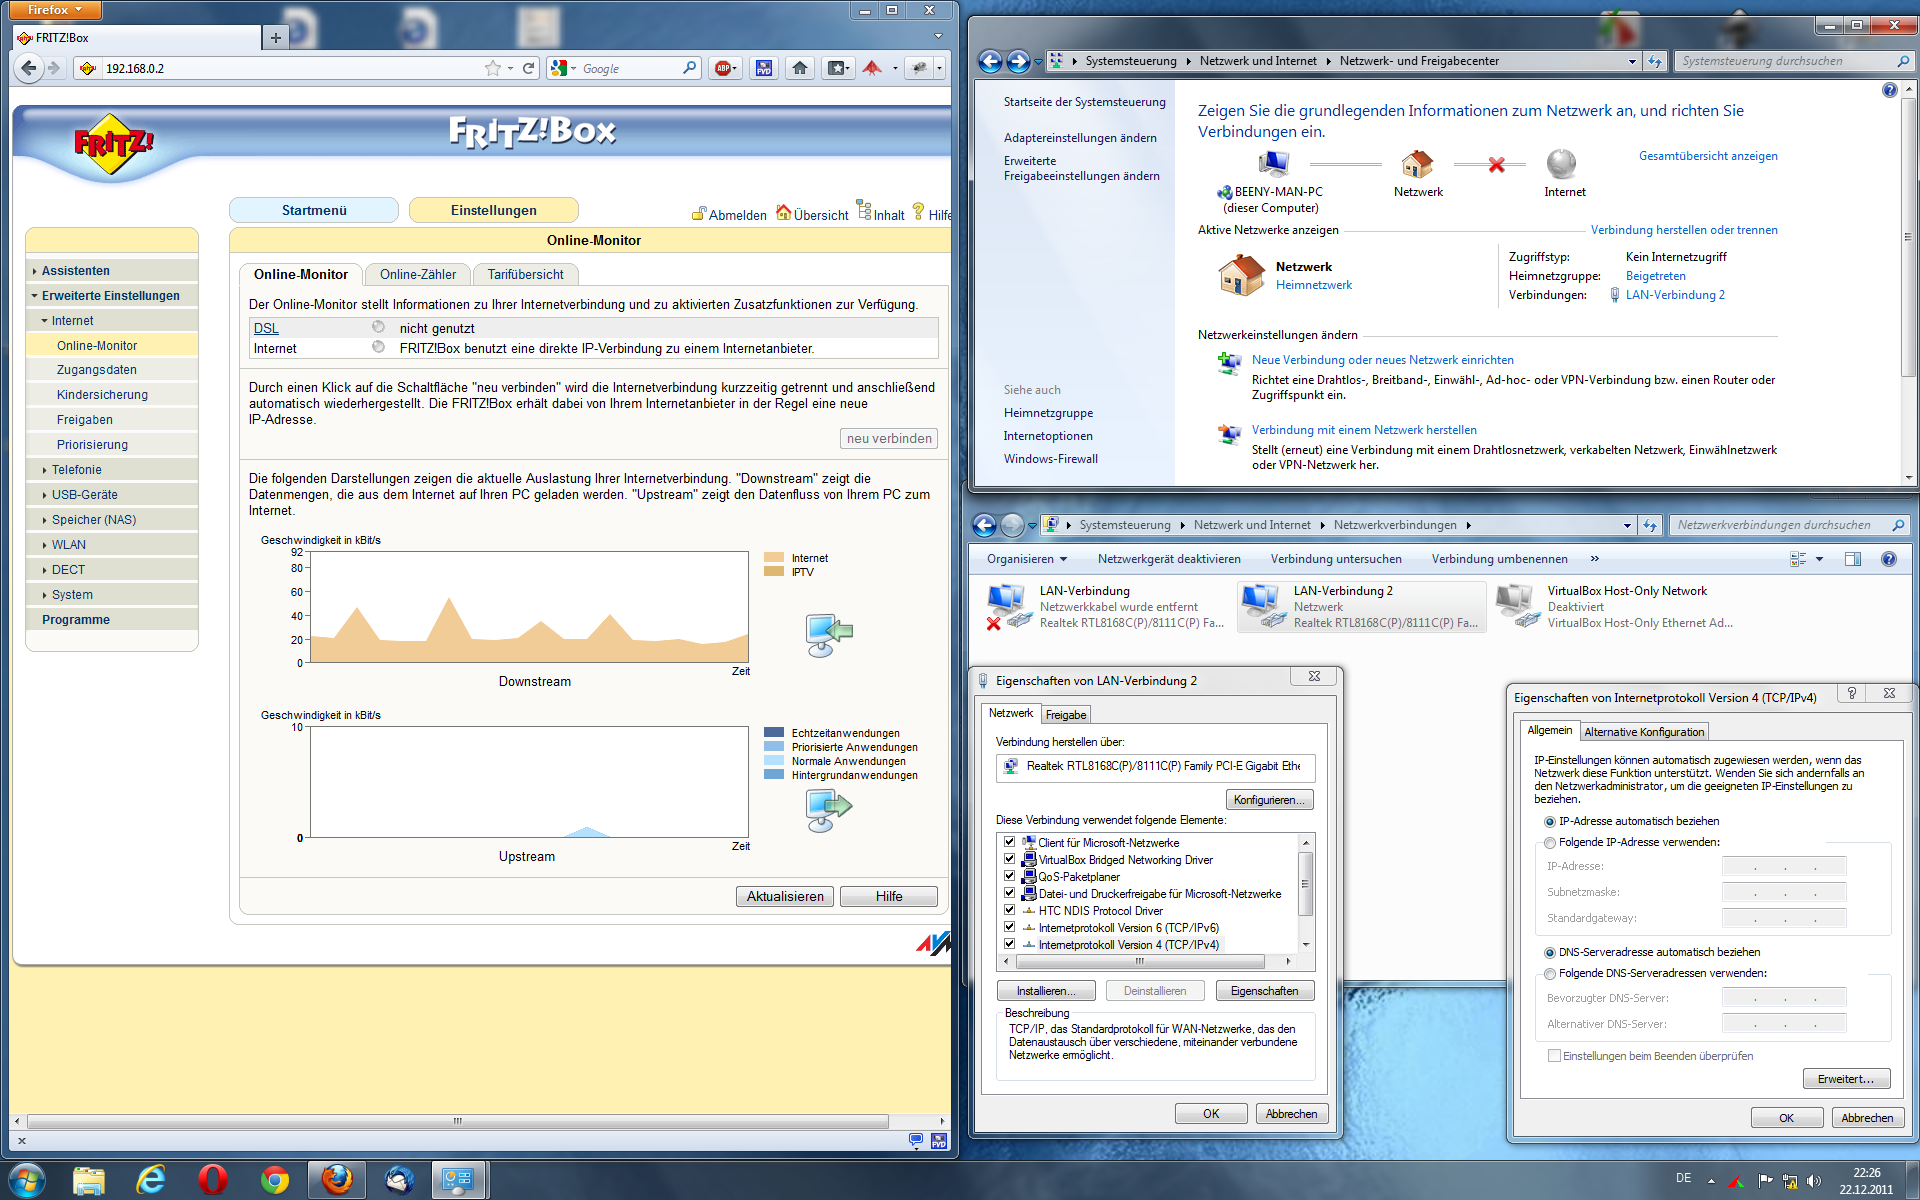Open the Organisieren dropdown menu
The image size is (1920, 1200).
coord(1026,559)
